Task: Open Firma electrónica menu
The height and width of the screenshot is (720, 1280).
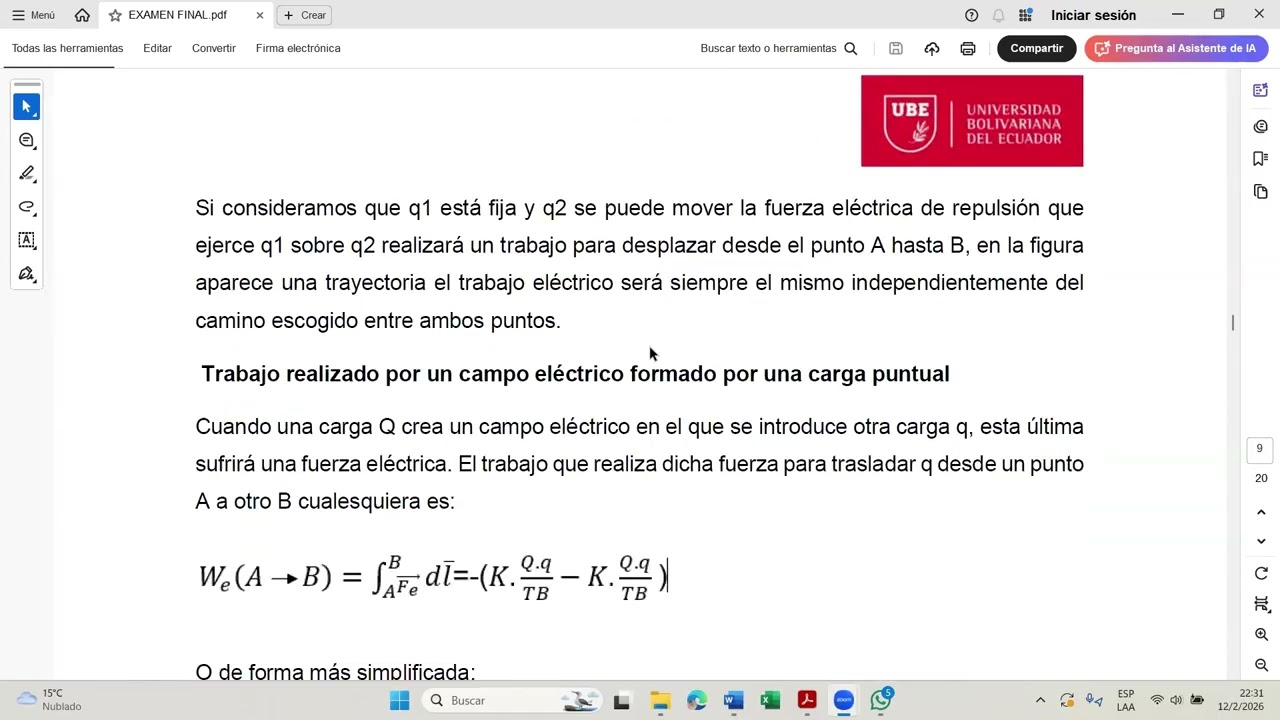Action: click(x=298, y=48)
